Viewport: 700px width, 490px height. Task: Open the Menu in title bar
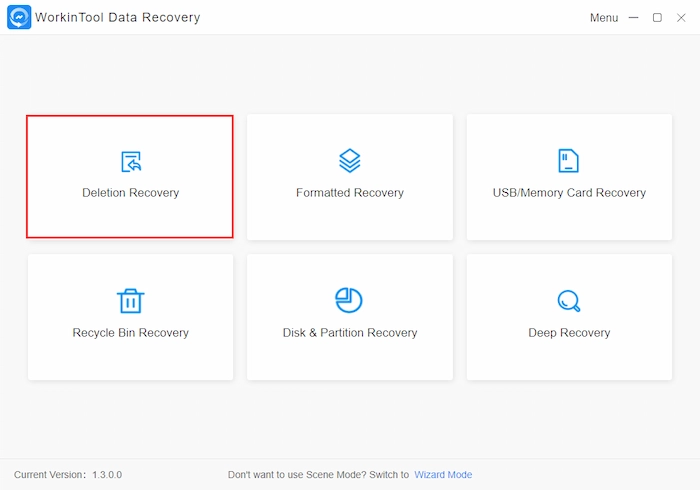(x=604, y=18)
